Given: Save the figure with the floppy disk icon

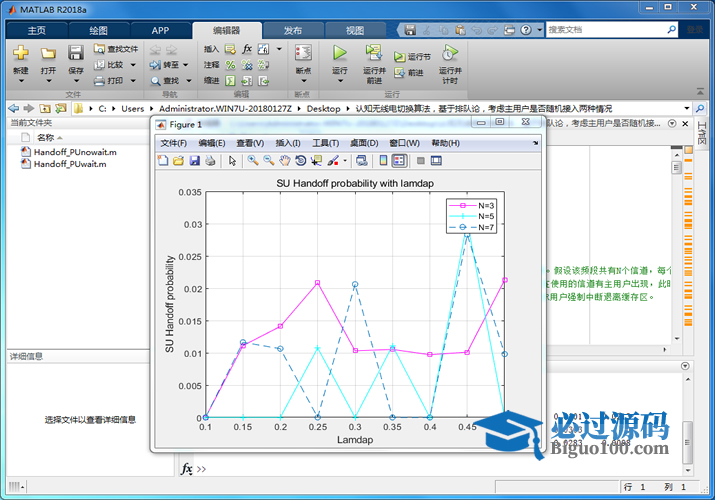Looking at the screenshot, I should [195, 160].
